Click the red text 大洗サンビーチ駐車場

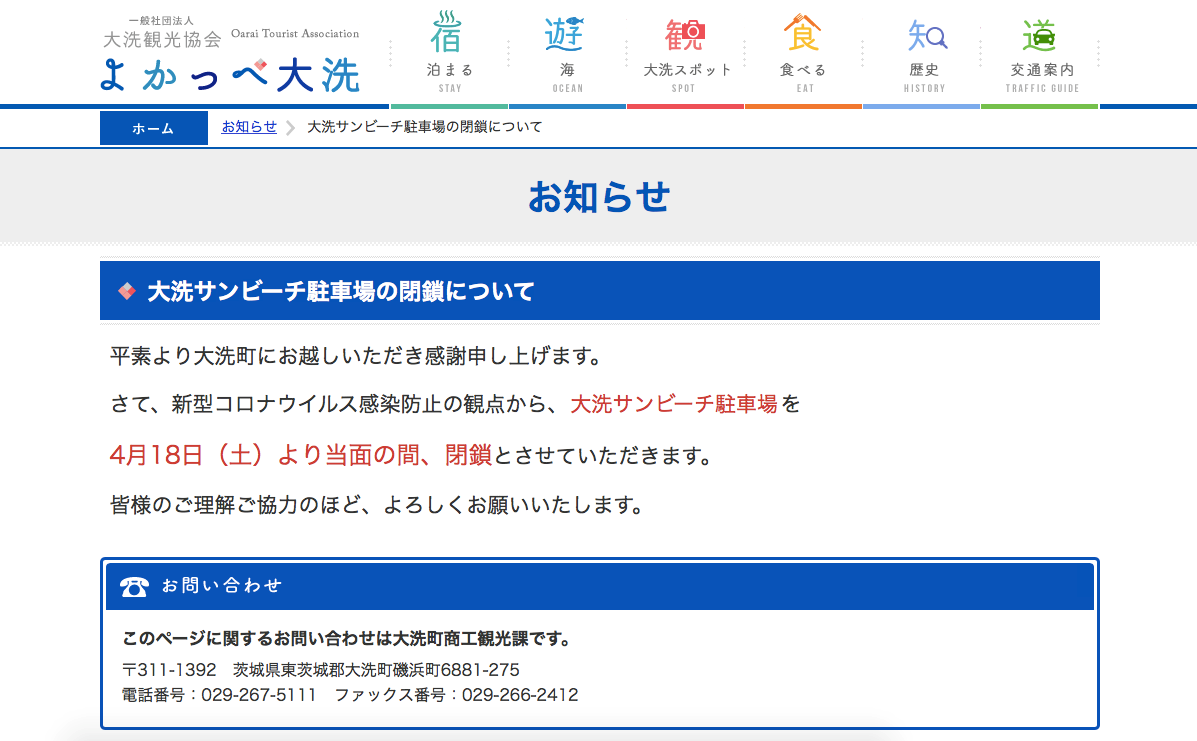pos(674,404)
